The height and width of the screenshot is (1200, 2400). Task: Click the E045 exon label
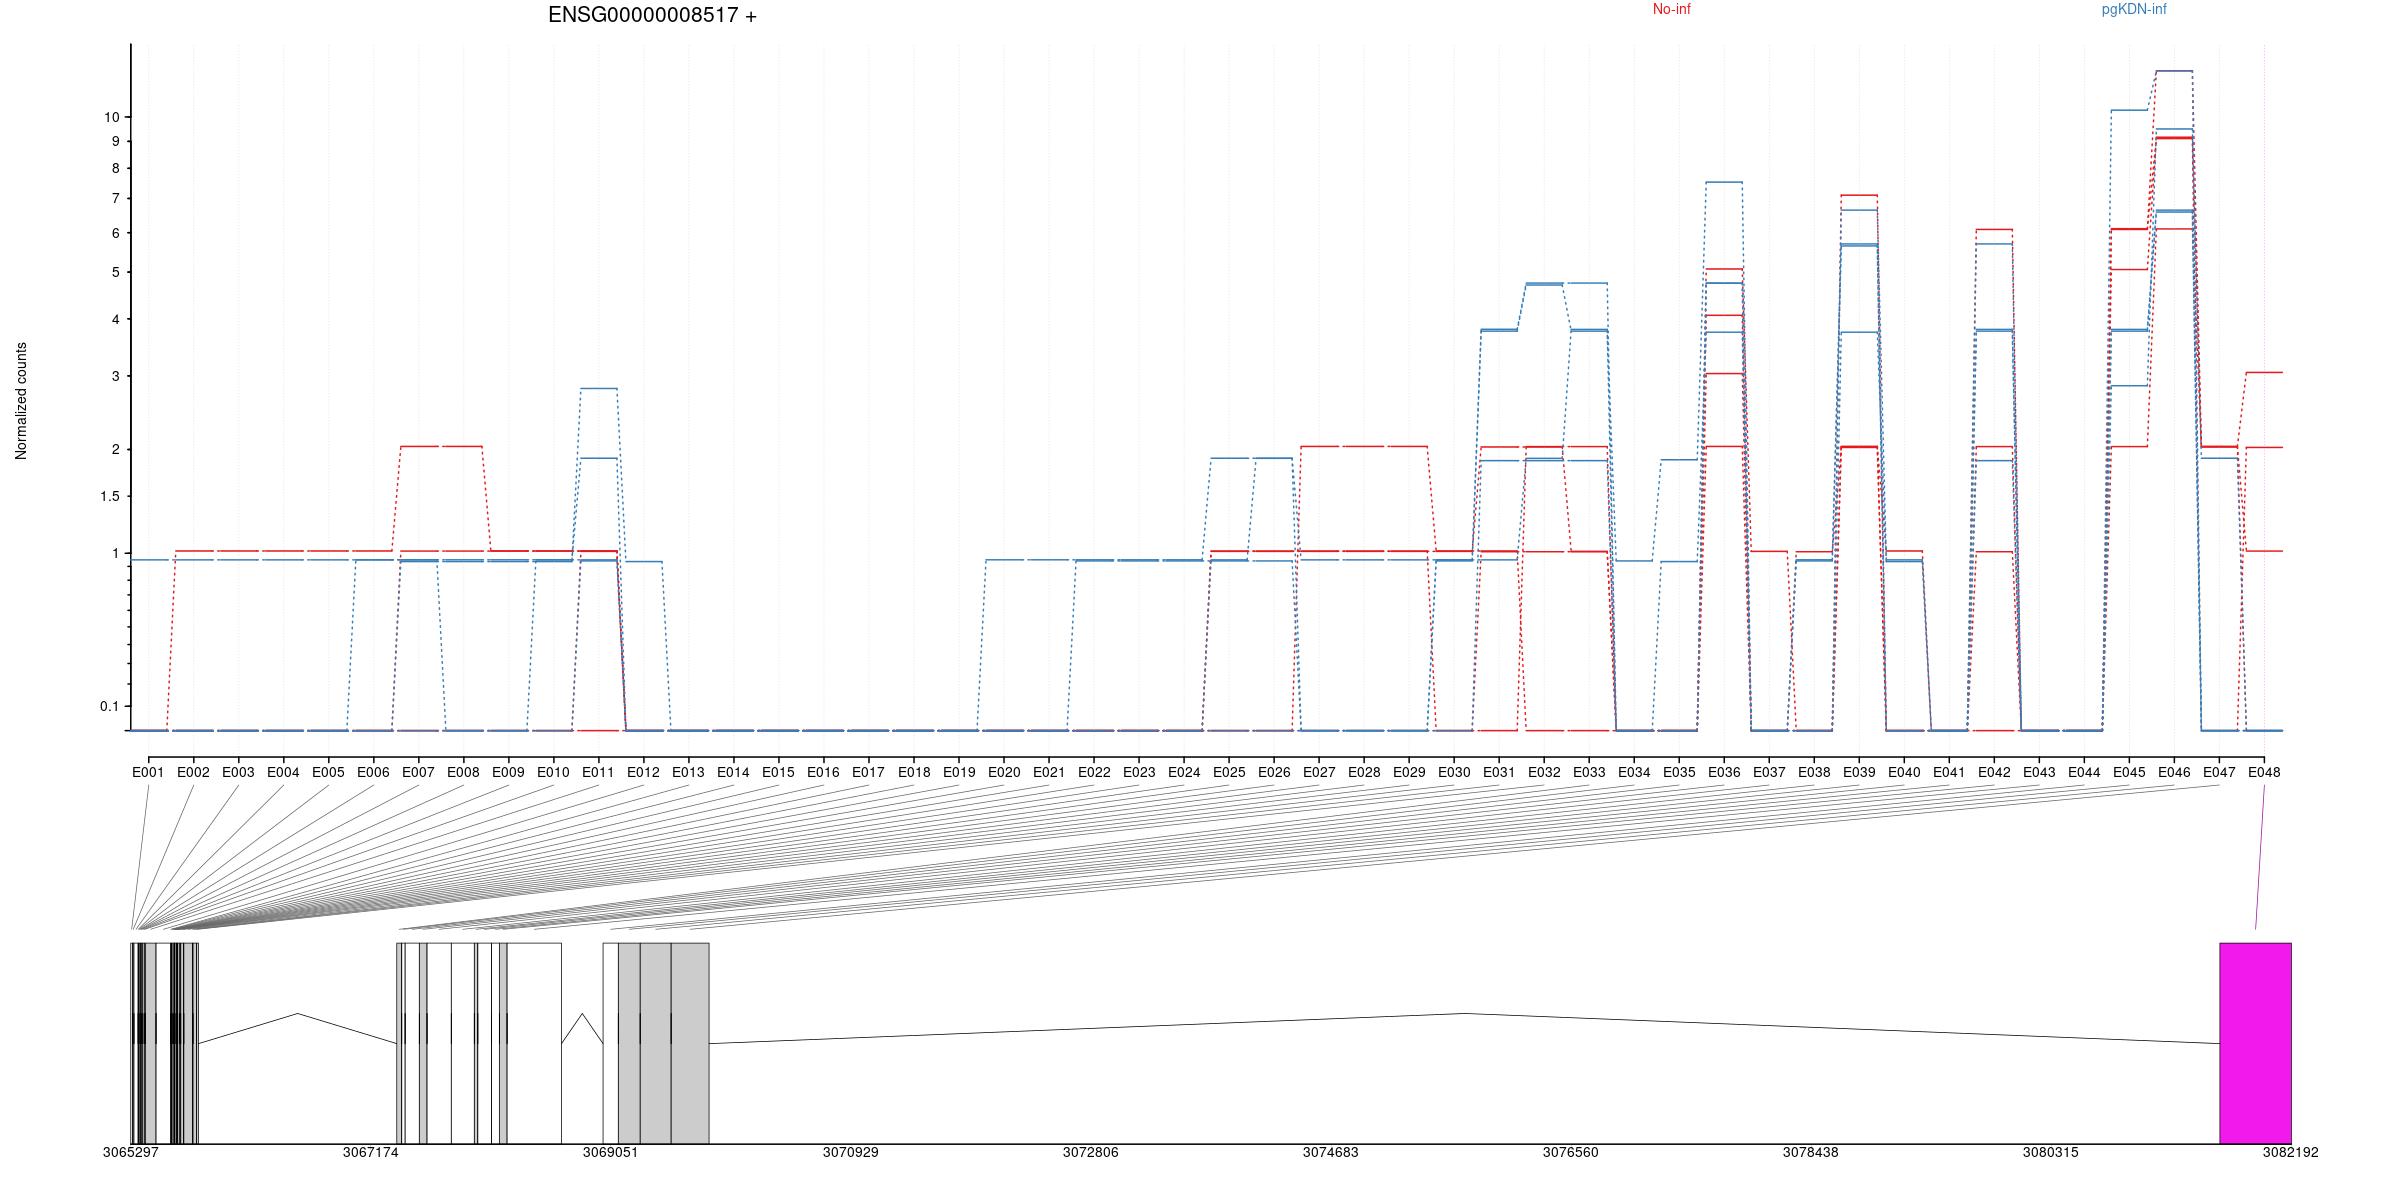coord(2129,772)
